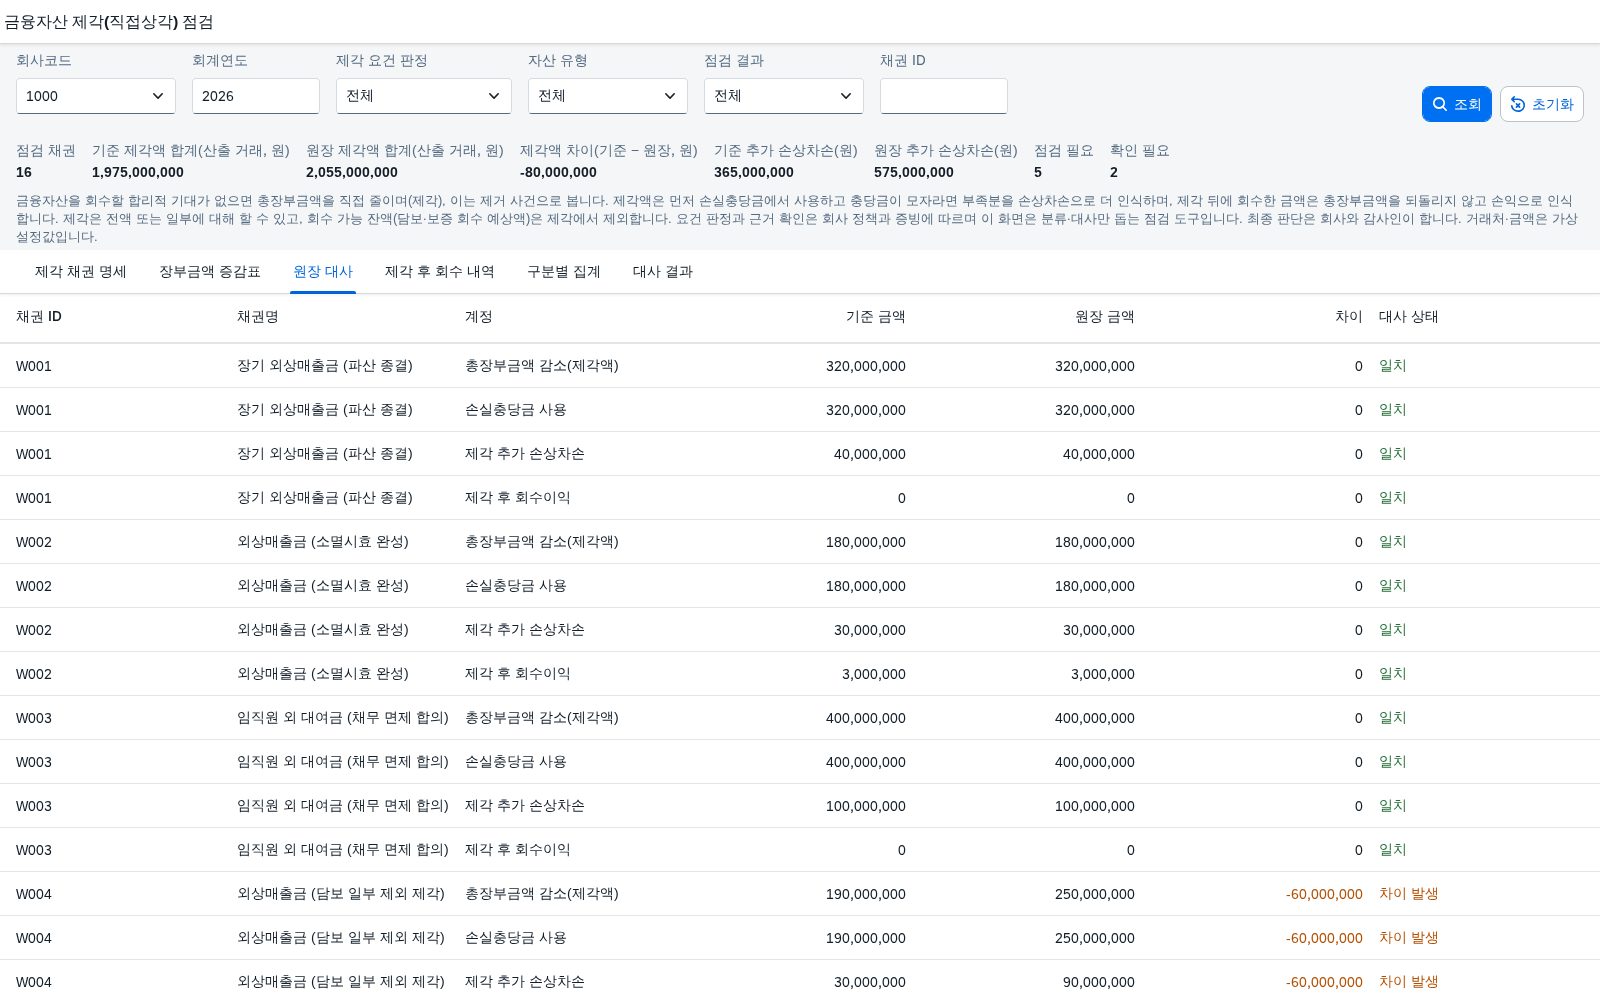Click the 점검 필요 value 5

pos(1038,172)
